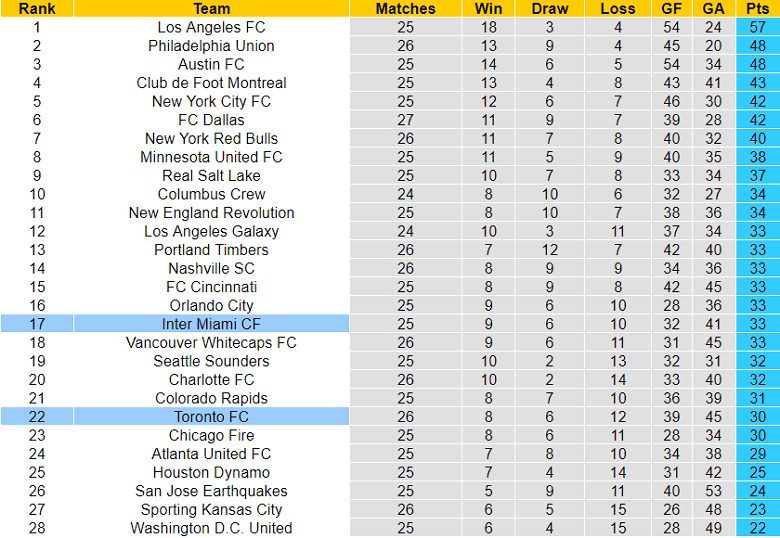780x538 pixels.
Task: Click the Team column header
Action: [211, 8]
